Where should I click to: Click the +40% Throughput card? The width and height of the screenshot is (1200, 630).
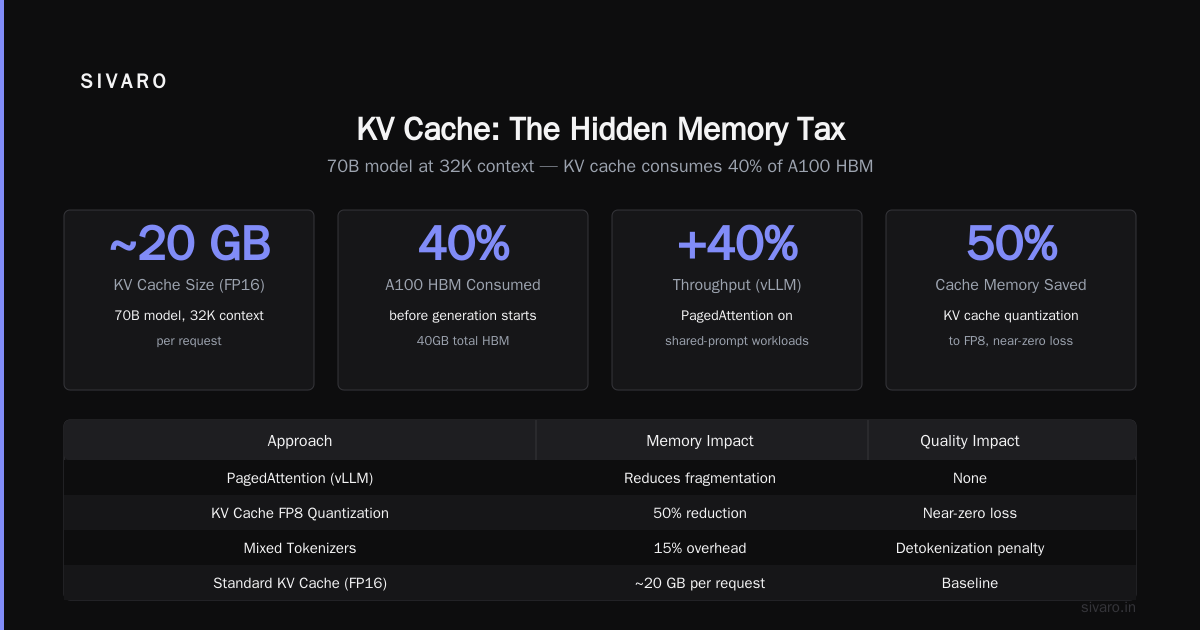737,300
